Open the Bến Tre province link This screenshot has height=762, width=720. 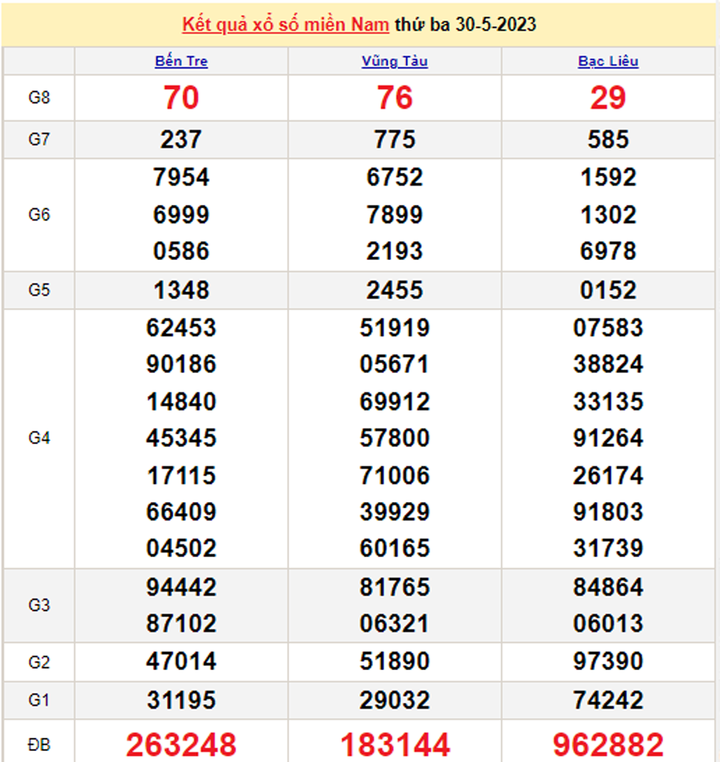point(181,62)
